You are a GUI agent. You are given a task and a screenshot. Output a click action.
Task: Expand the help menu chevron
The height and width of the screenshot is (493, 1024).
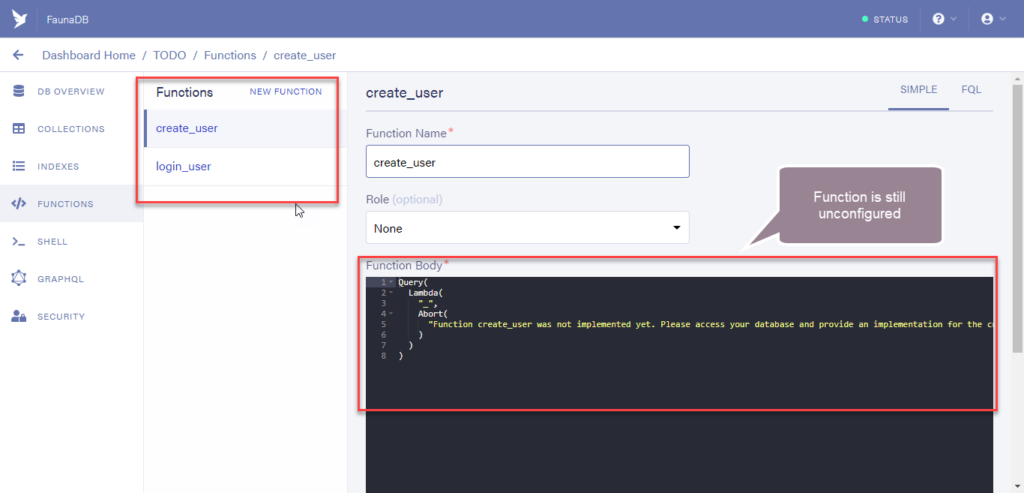953,19
